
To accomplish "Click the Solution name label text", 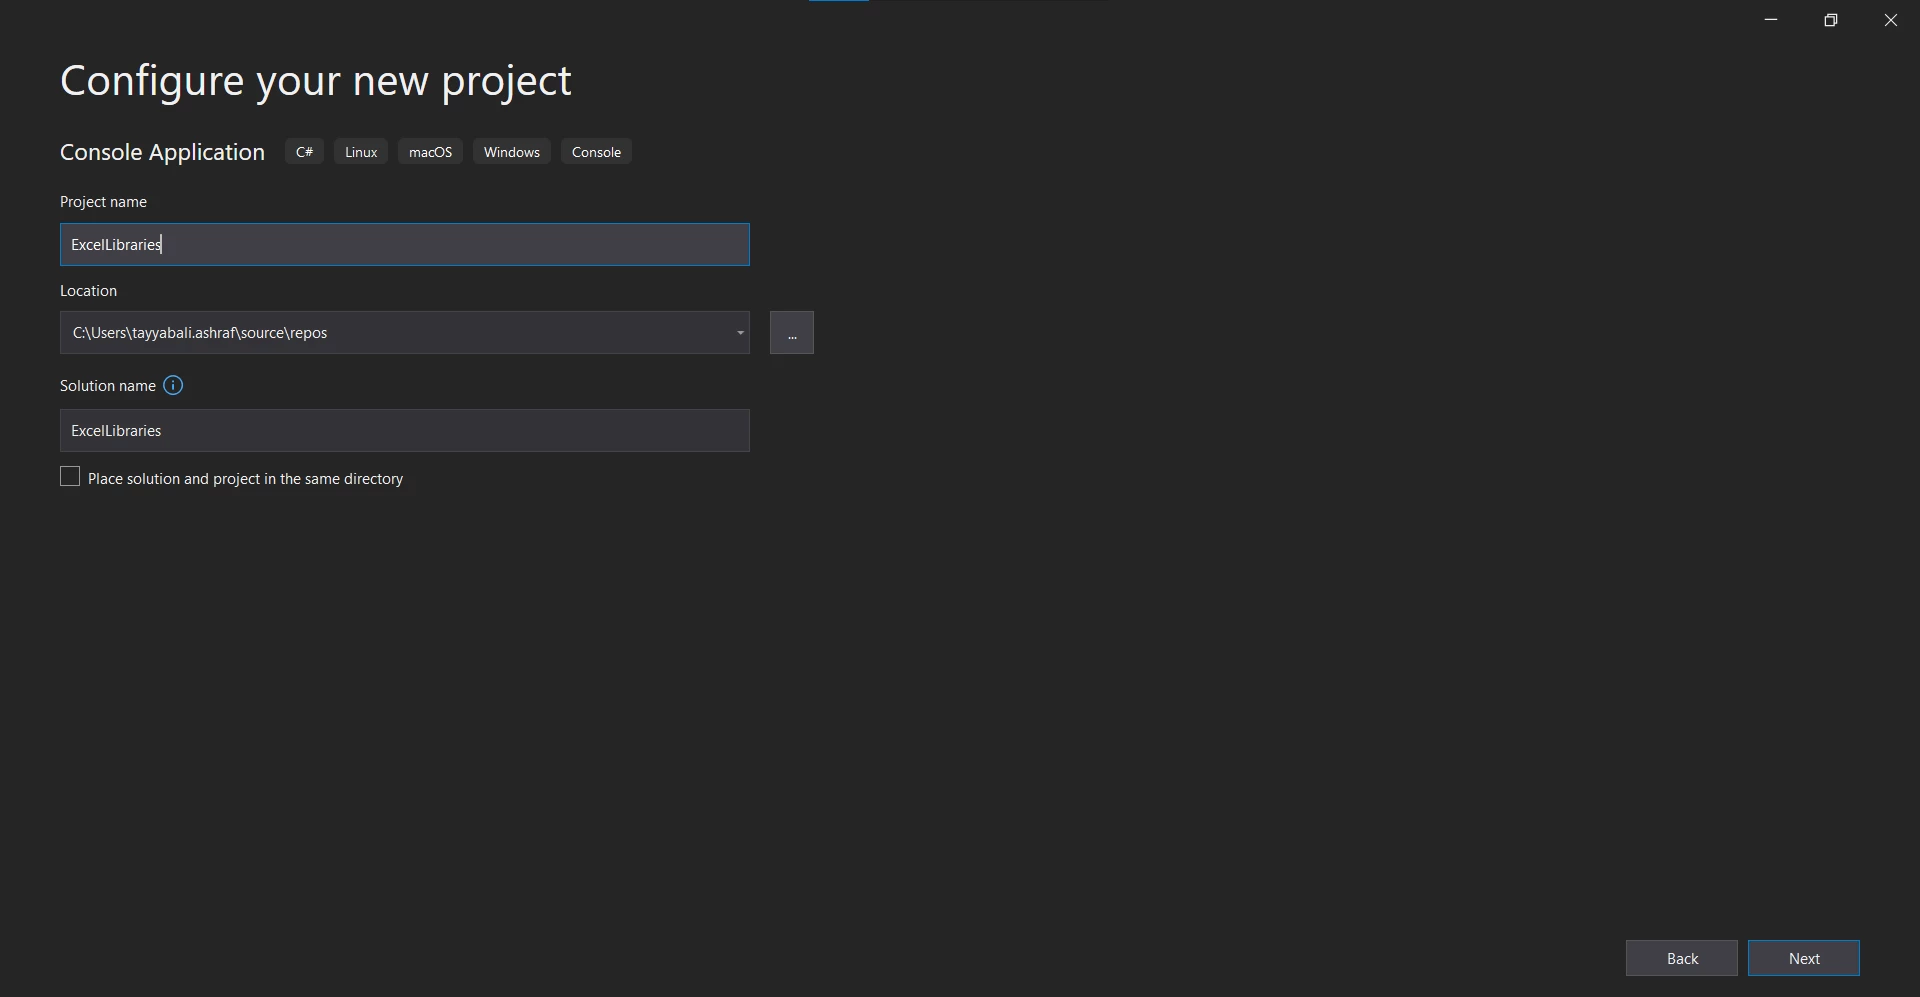I will coord(108,386).
